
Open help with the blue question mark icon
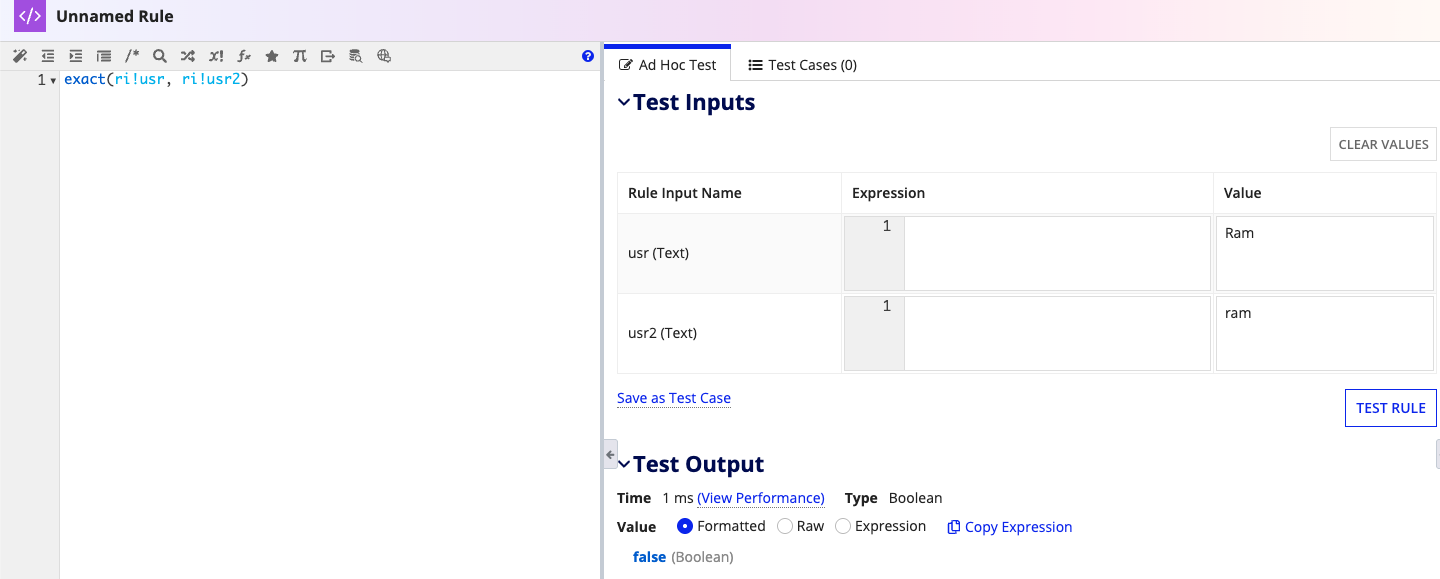tap(588, 57)
